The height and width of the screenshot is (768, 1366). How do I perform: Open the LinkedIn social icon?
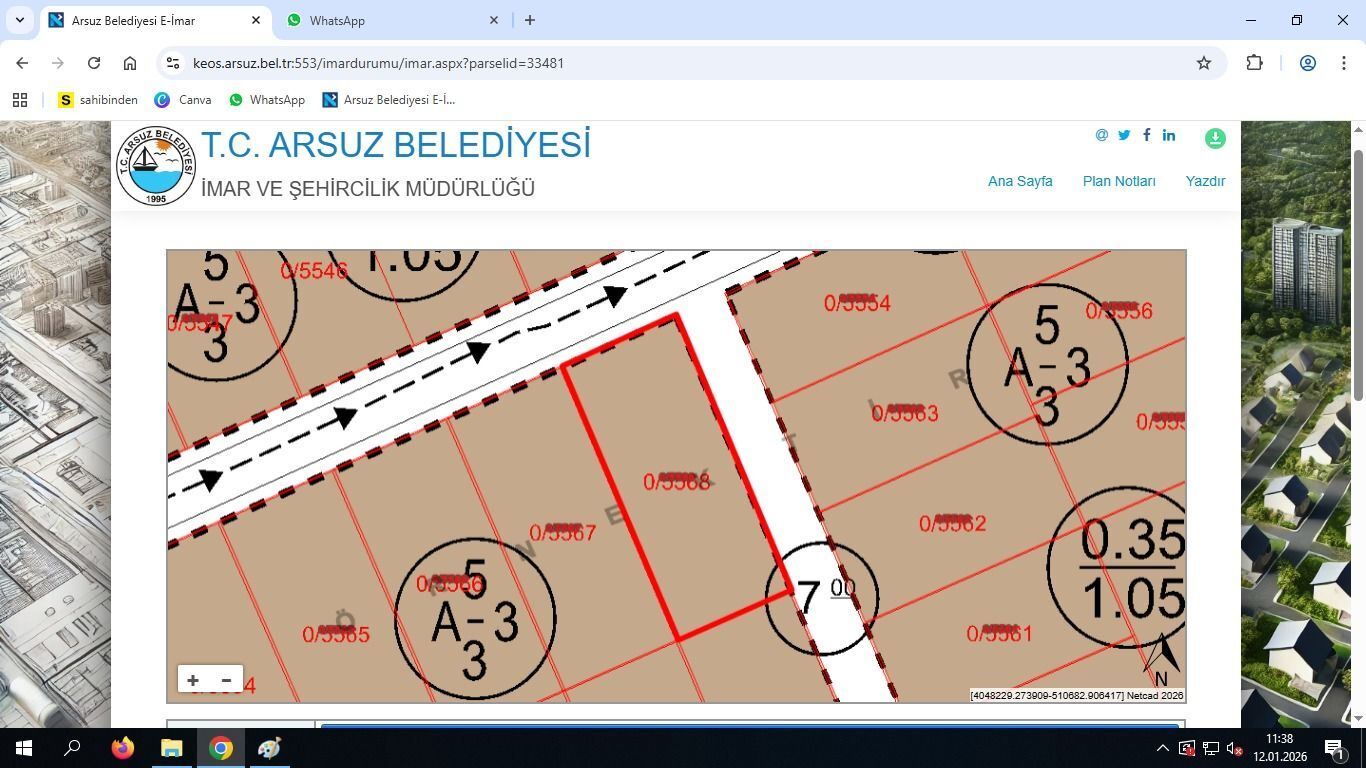point(1169,135)
